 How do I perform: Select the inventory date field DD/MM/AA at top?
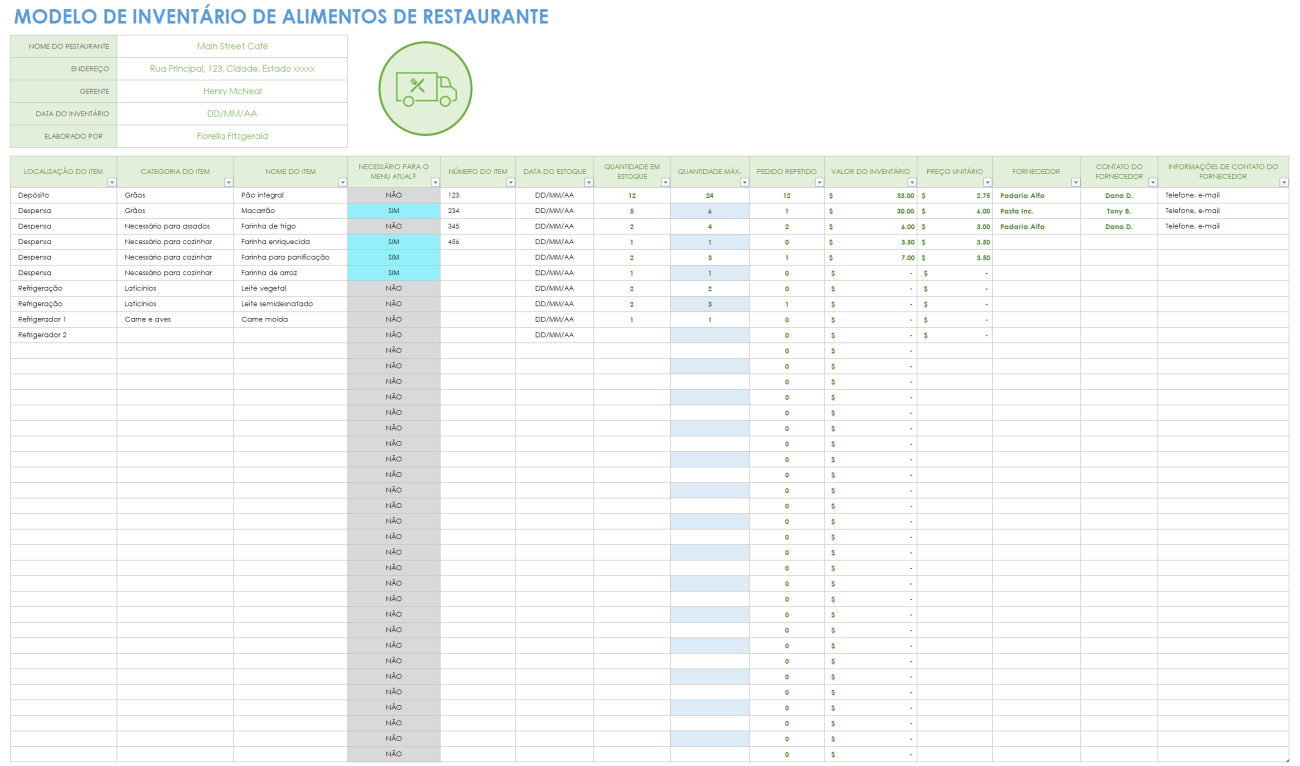click(x=232, y=114)
